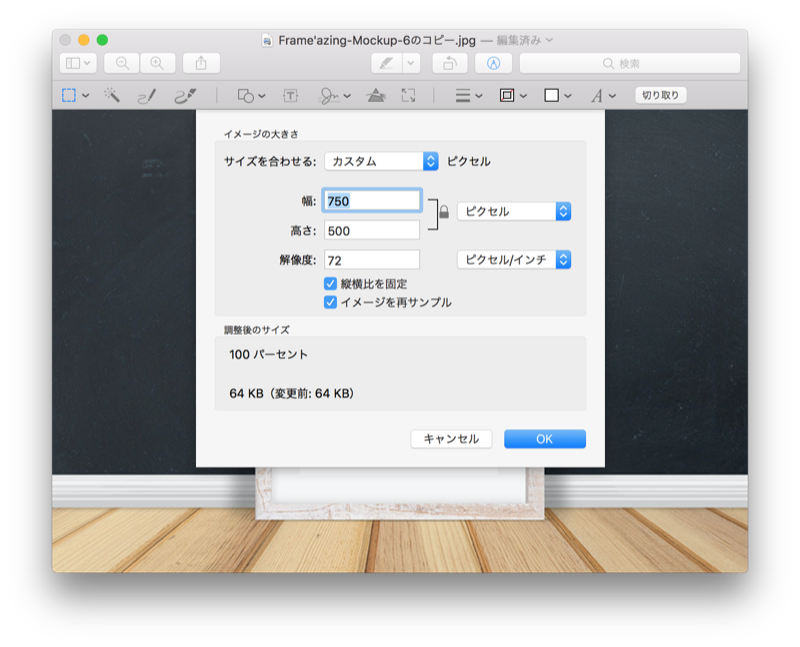Uncheck 縦横比を固定 checkbox
The width and height of the screenshot is (800, 647).
click(330, 284)
